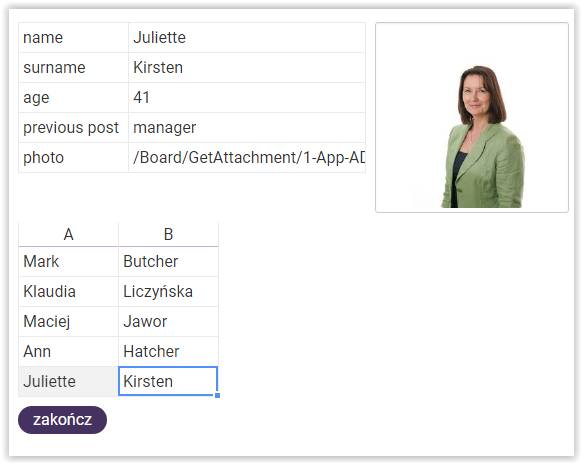Image resolution: width=582 pixels, height=464 pixels.
Task: Select the Klaudia cell
Action: [68, 291]
